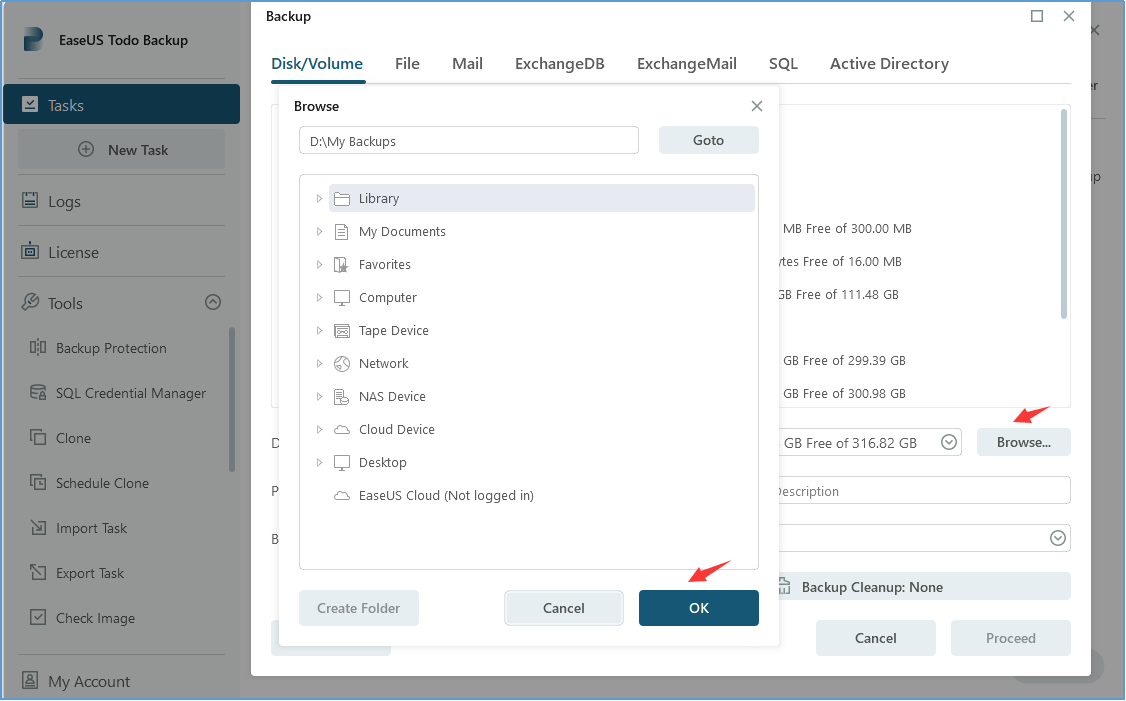Screen dimensions: 1126x701
Task: Expand the Tape Device tree node
Action: coord(320,330)
